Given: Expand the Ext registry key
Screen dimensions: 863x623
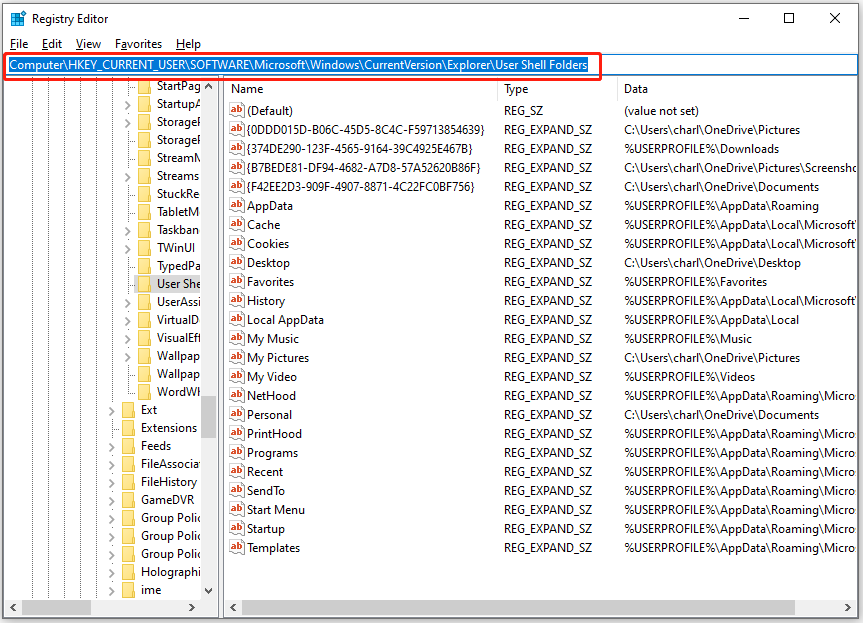Looking at the screenshot, I should pyautogui.click(x=111, y=410).
